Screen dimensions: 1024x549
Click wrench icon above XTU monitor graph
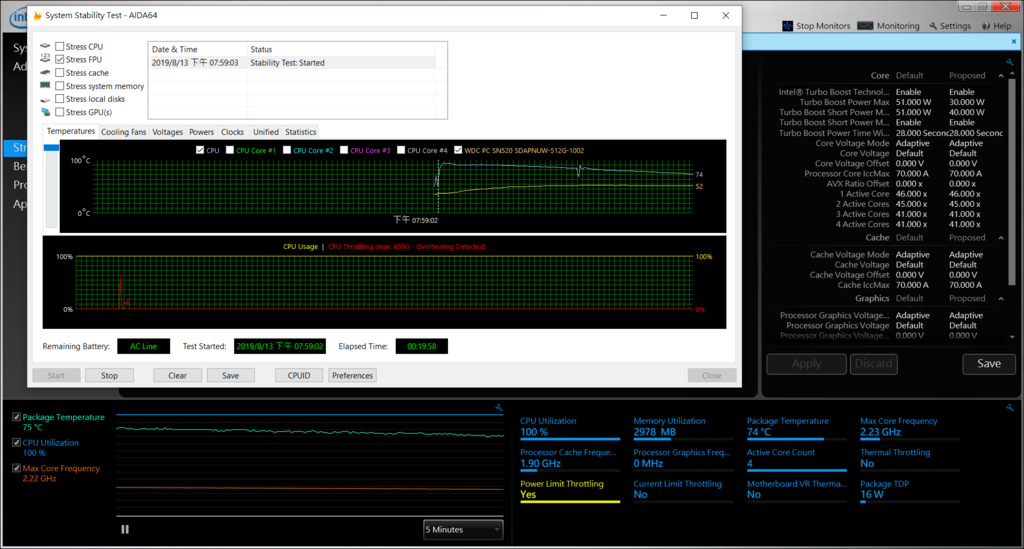(x=499, y=408)
